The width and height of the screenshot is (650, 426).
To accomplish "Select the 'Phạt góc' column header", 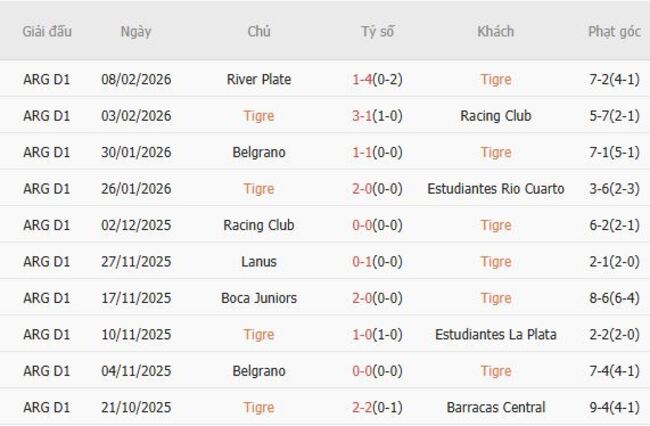I will tap(614, 32).
